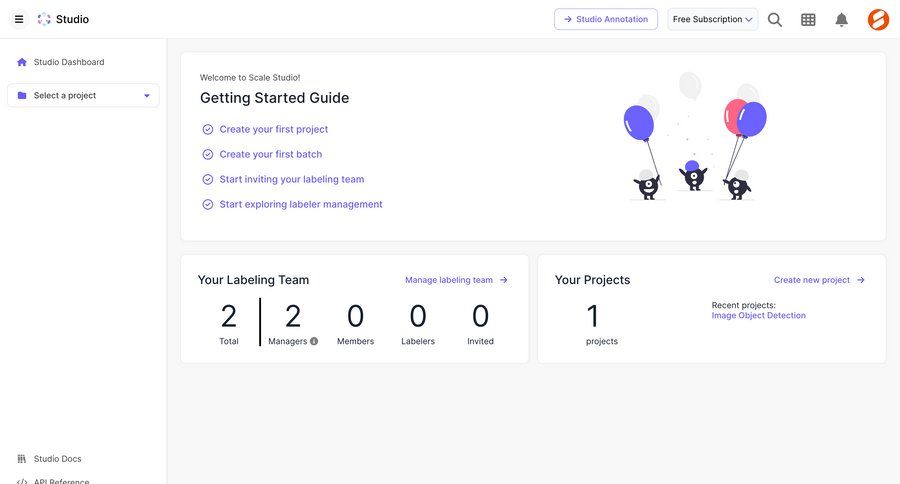The height and width of the screenshot is (484, 900).
Task: Click check circle for Create your first project
Action: [x=208, y=130]
